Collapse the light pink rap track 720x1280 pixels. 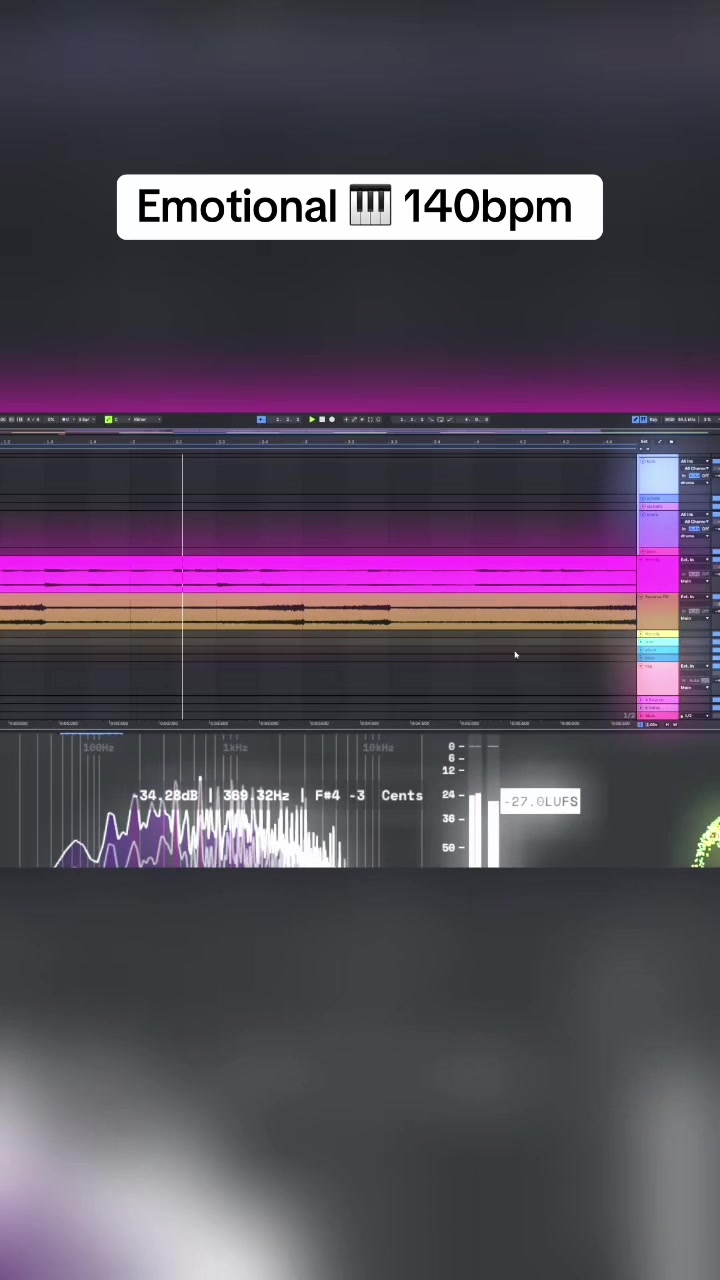point(641,666)
